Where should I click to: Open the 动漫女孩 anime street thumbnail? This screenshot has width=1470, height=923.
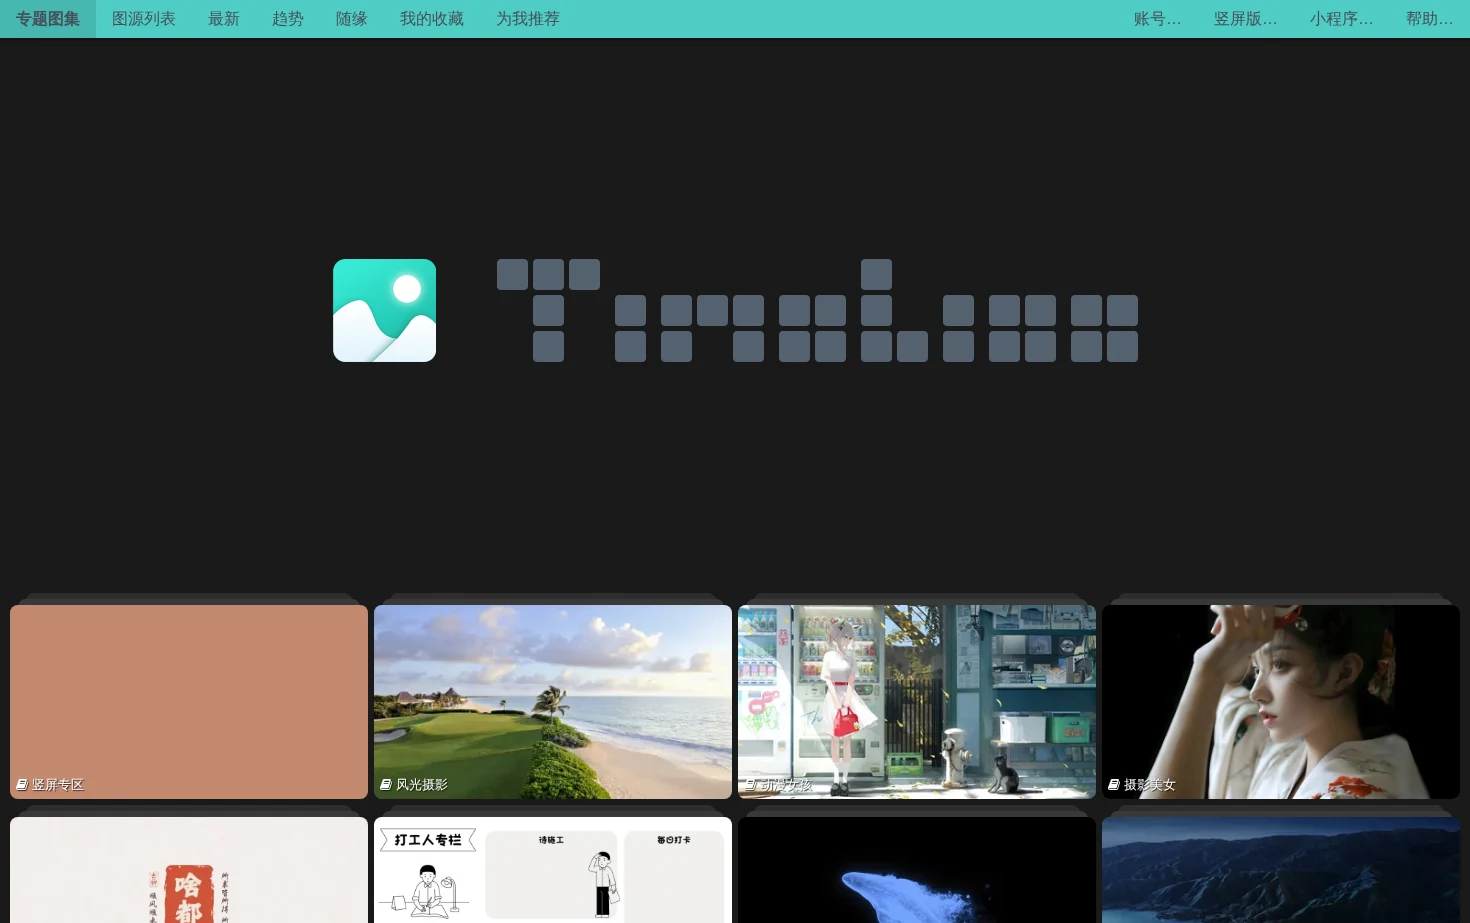click(917, 702)
